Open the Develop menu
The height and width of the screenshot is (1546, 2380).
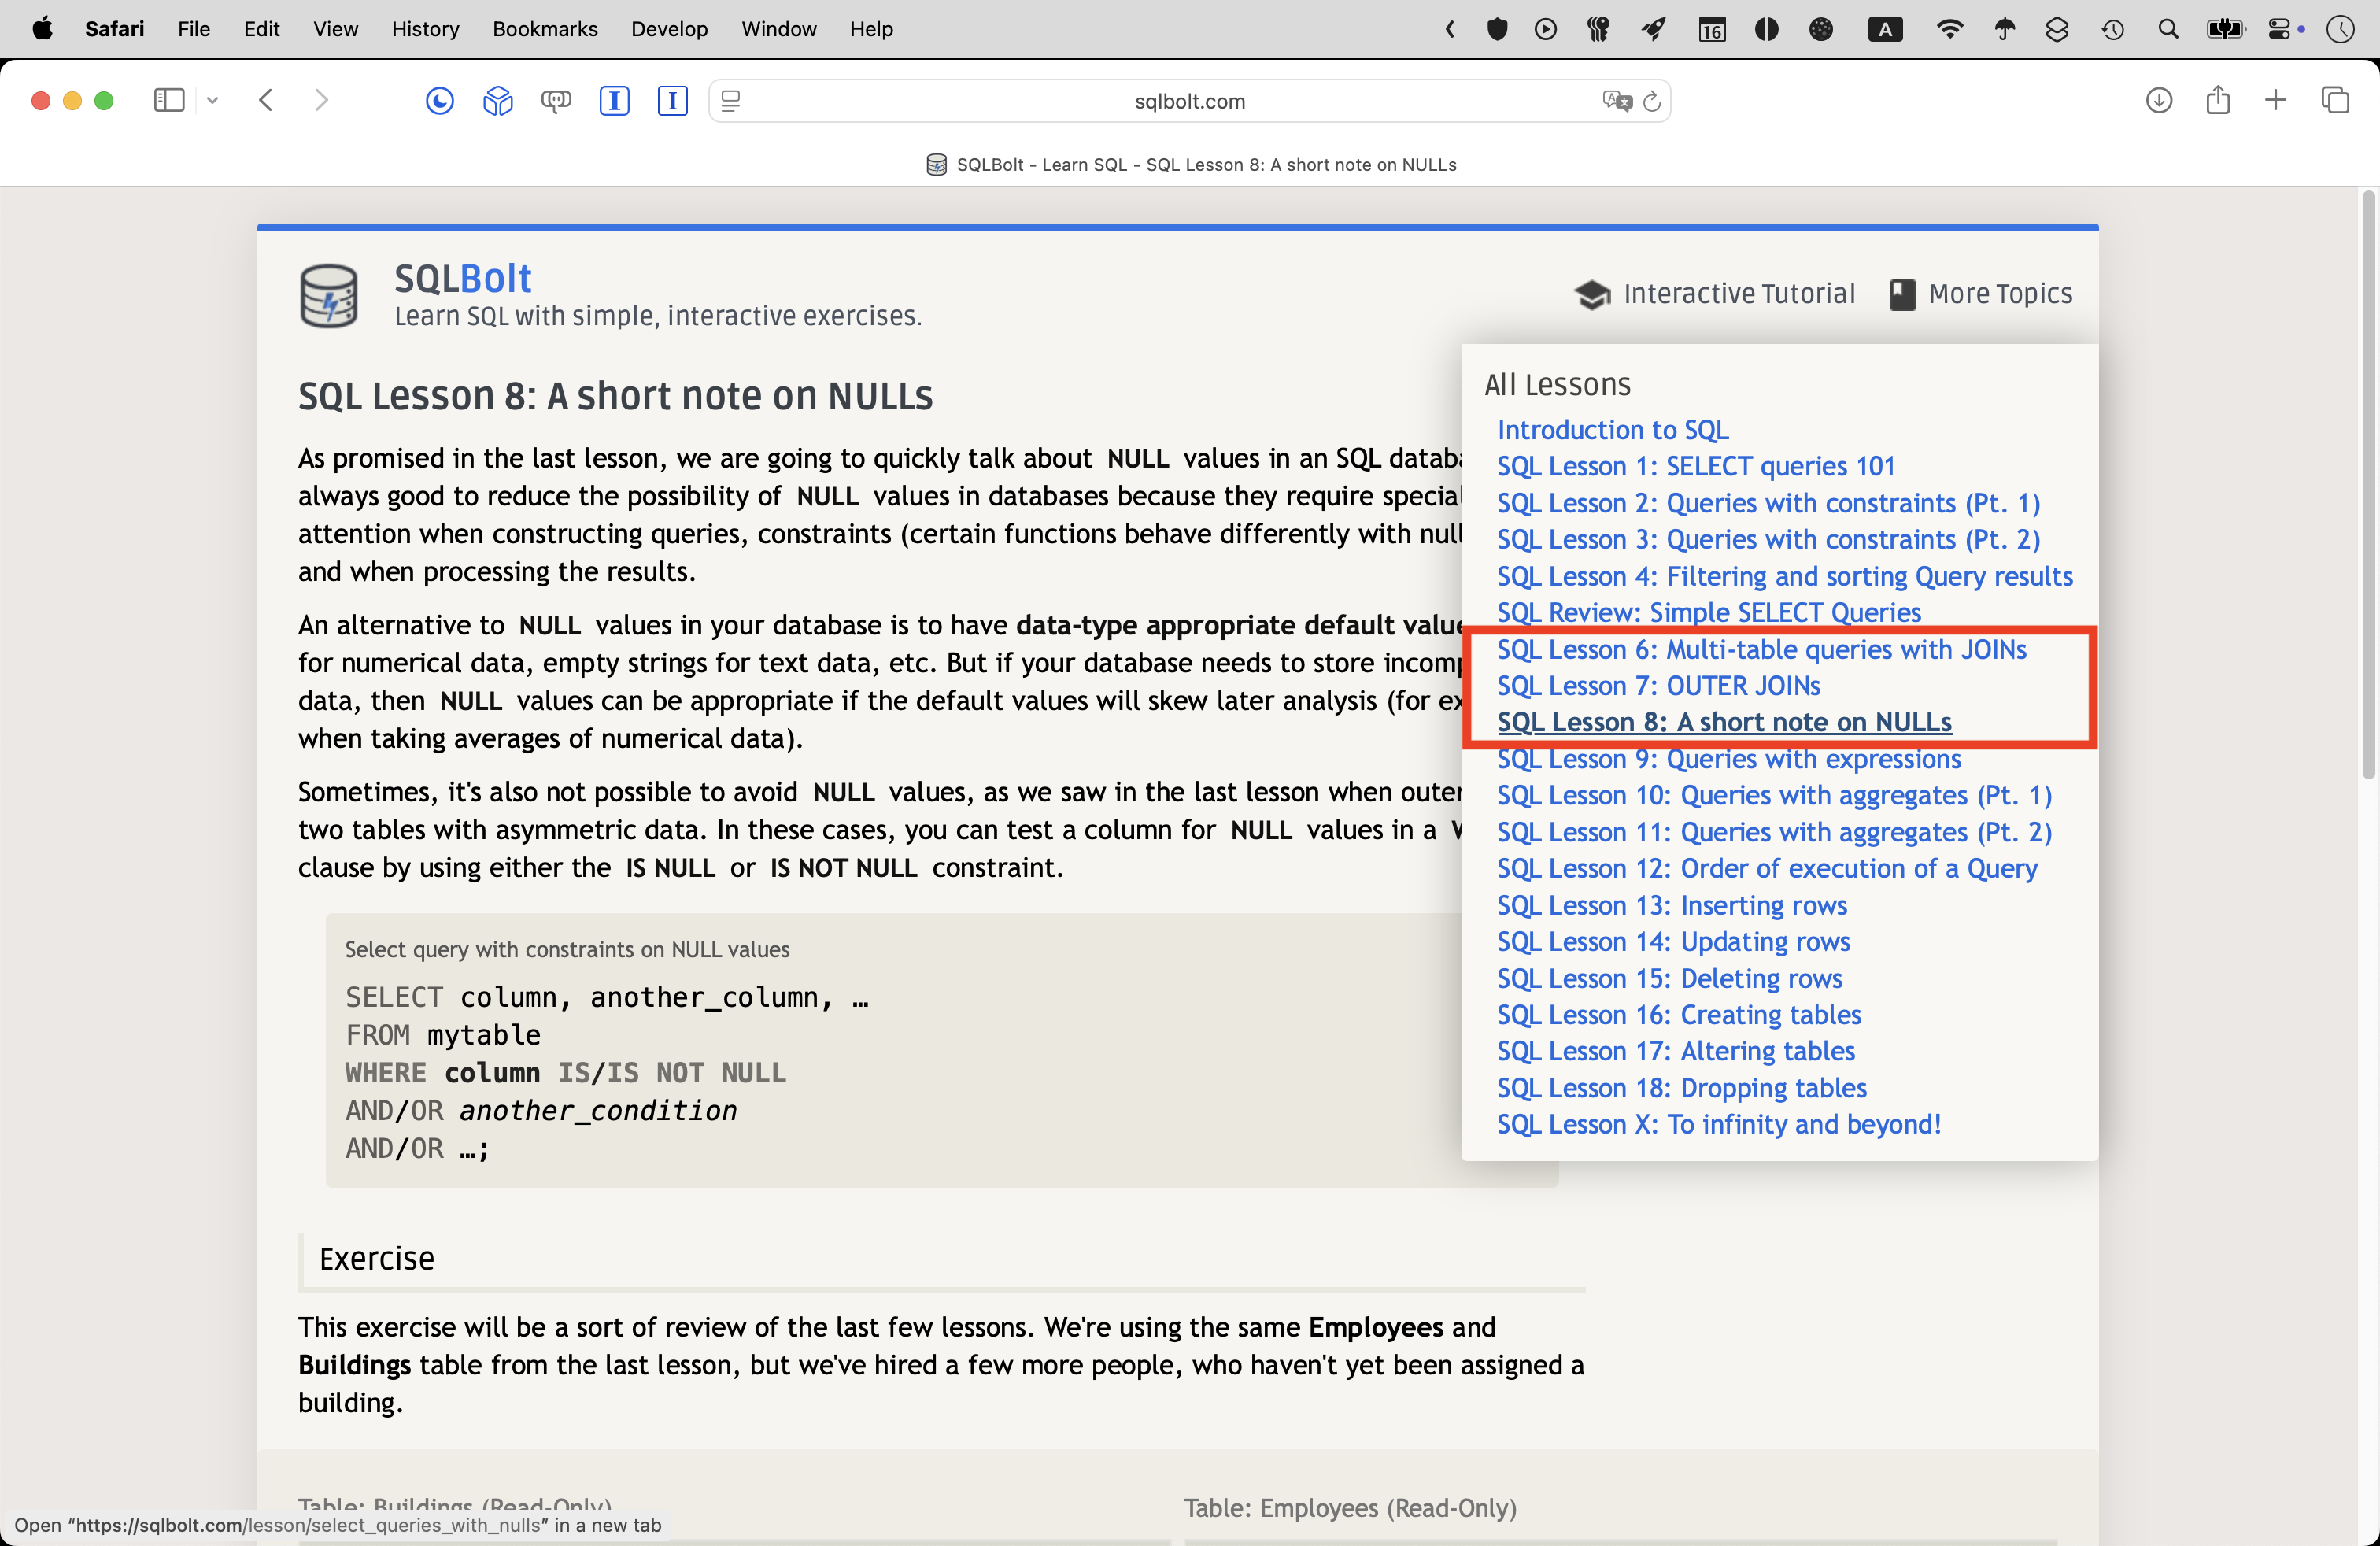click(669, 29)
